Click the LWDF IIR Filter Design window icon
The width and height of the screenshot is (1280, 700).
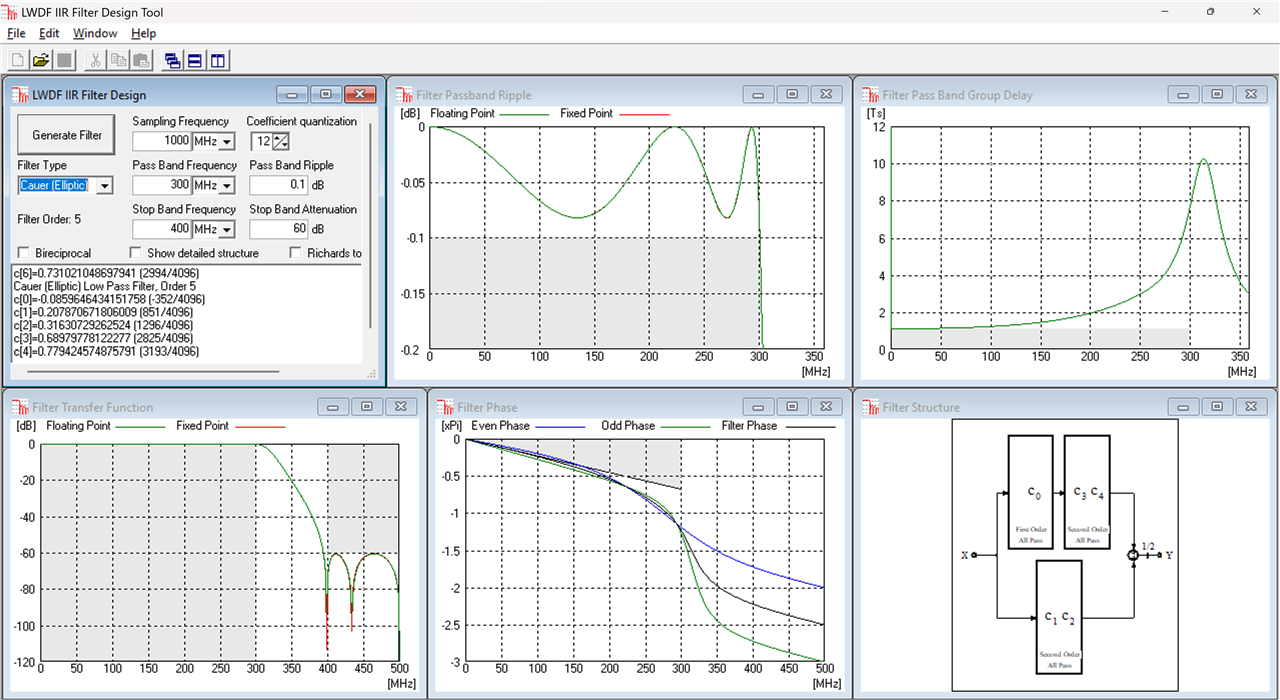point(19,95)
